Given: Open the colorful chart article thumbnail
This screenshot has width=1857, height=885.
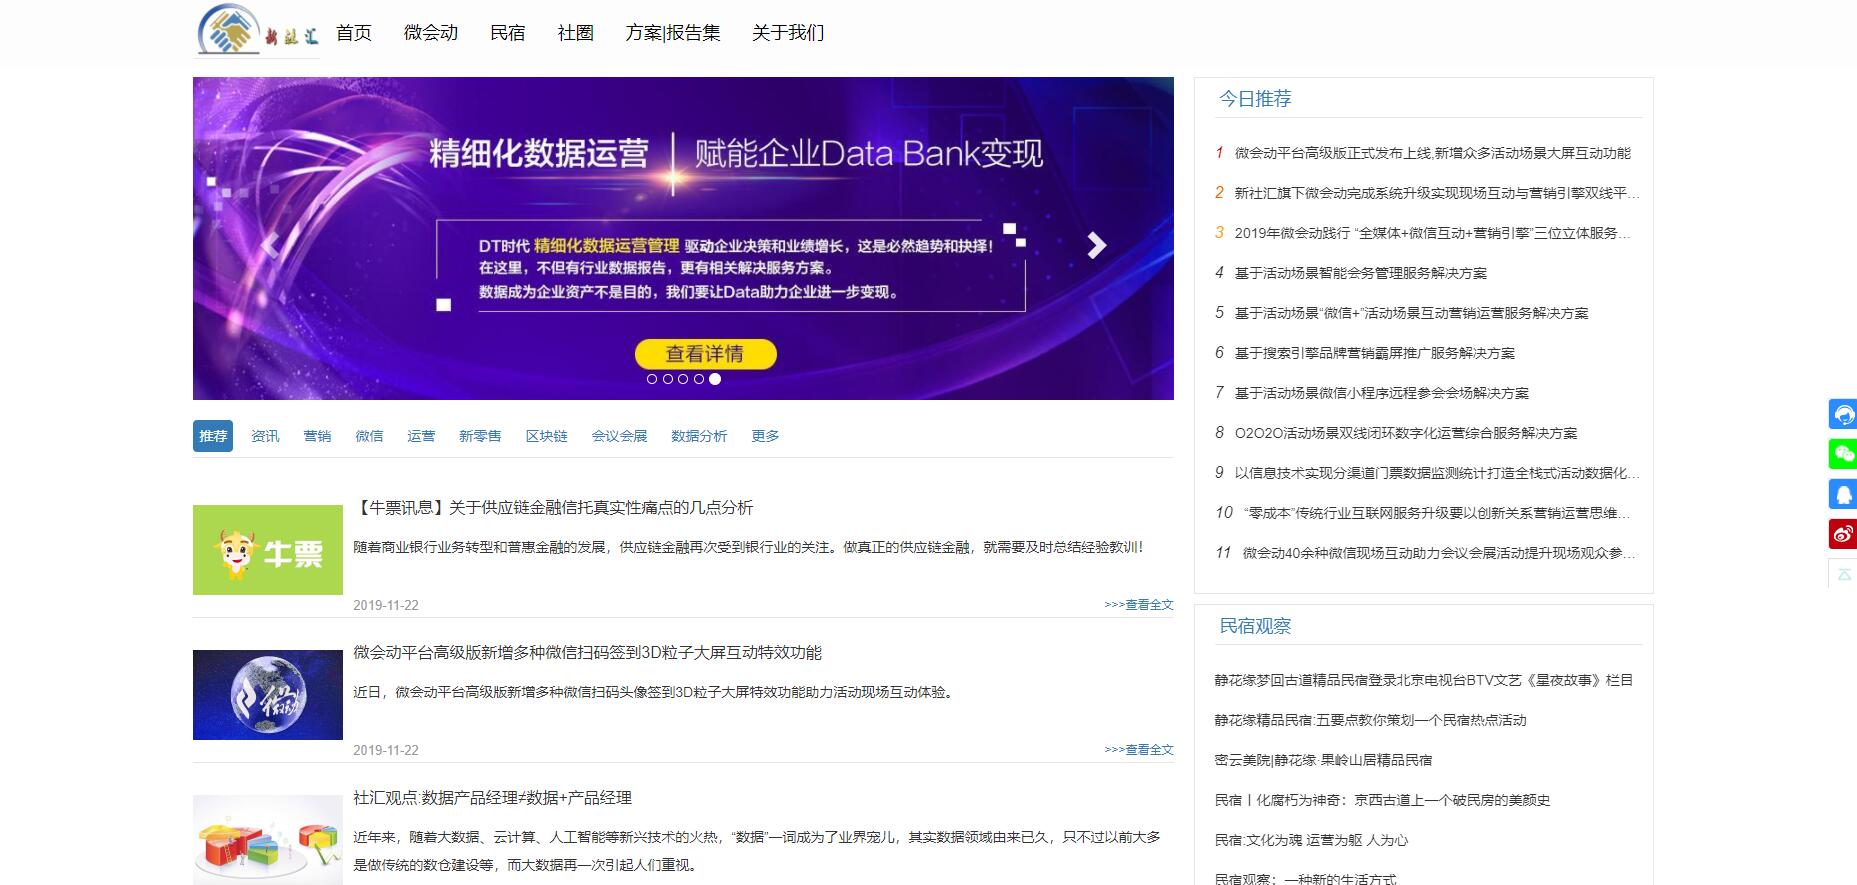Looking at the screenshot, I should click(x=268, y=840).
